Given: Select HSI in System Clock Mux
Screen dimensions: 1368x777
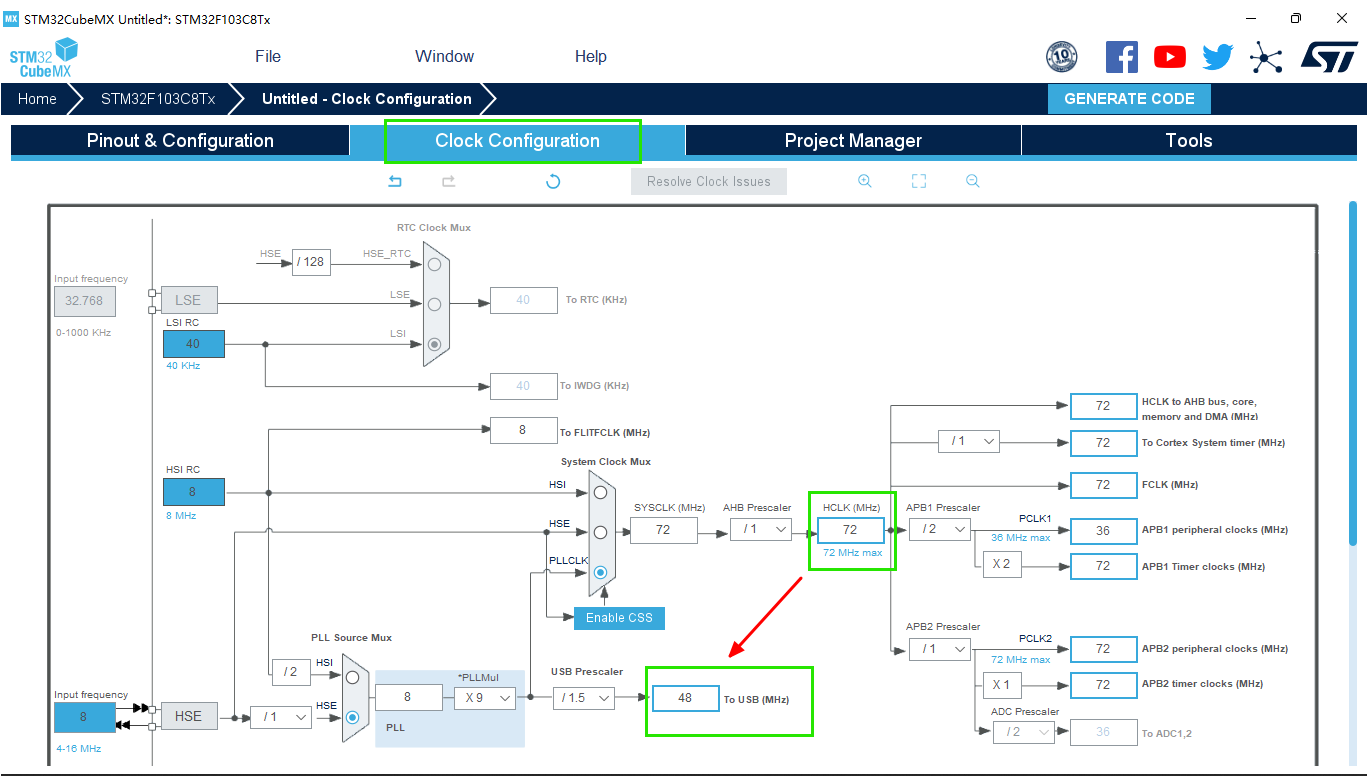Looking at the screenshot, I should pyautogui.click(x=600, y=492).
